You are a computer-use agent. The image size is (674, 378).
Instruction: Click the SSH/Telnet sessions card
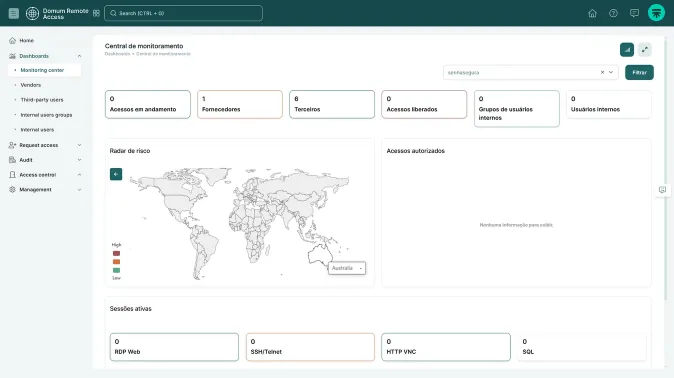tap(310, 347)
